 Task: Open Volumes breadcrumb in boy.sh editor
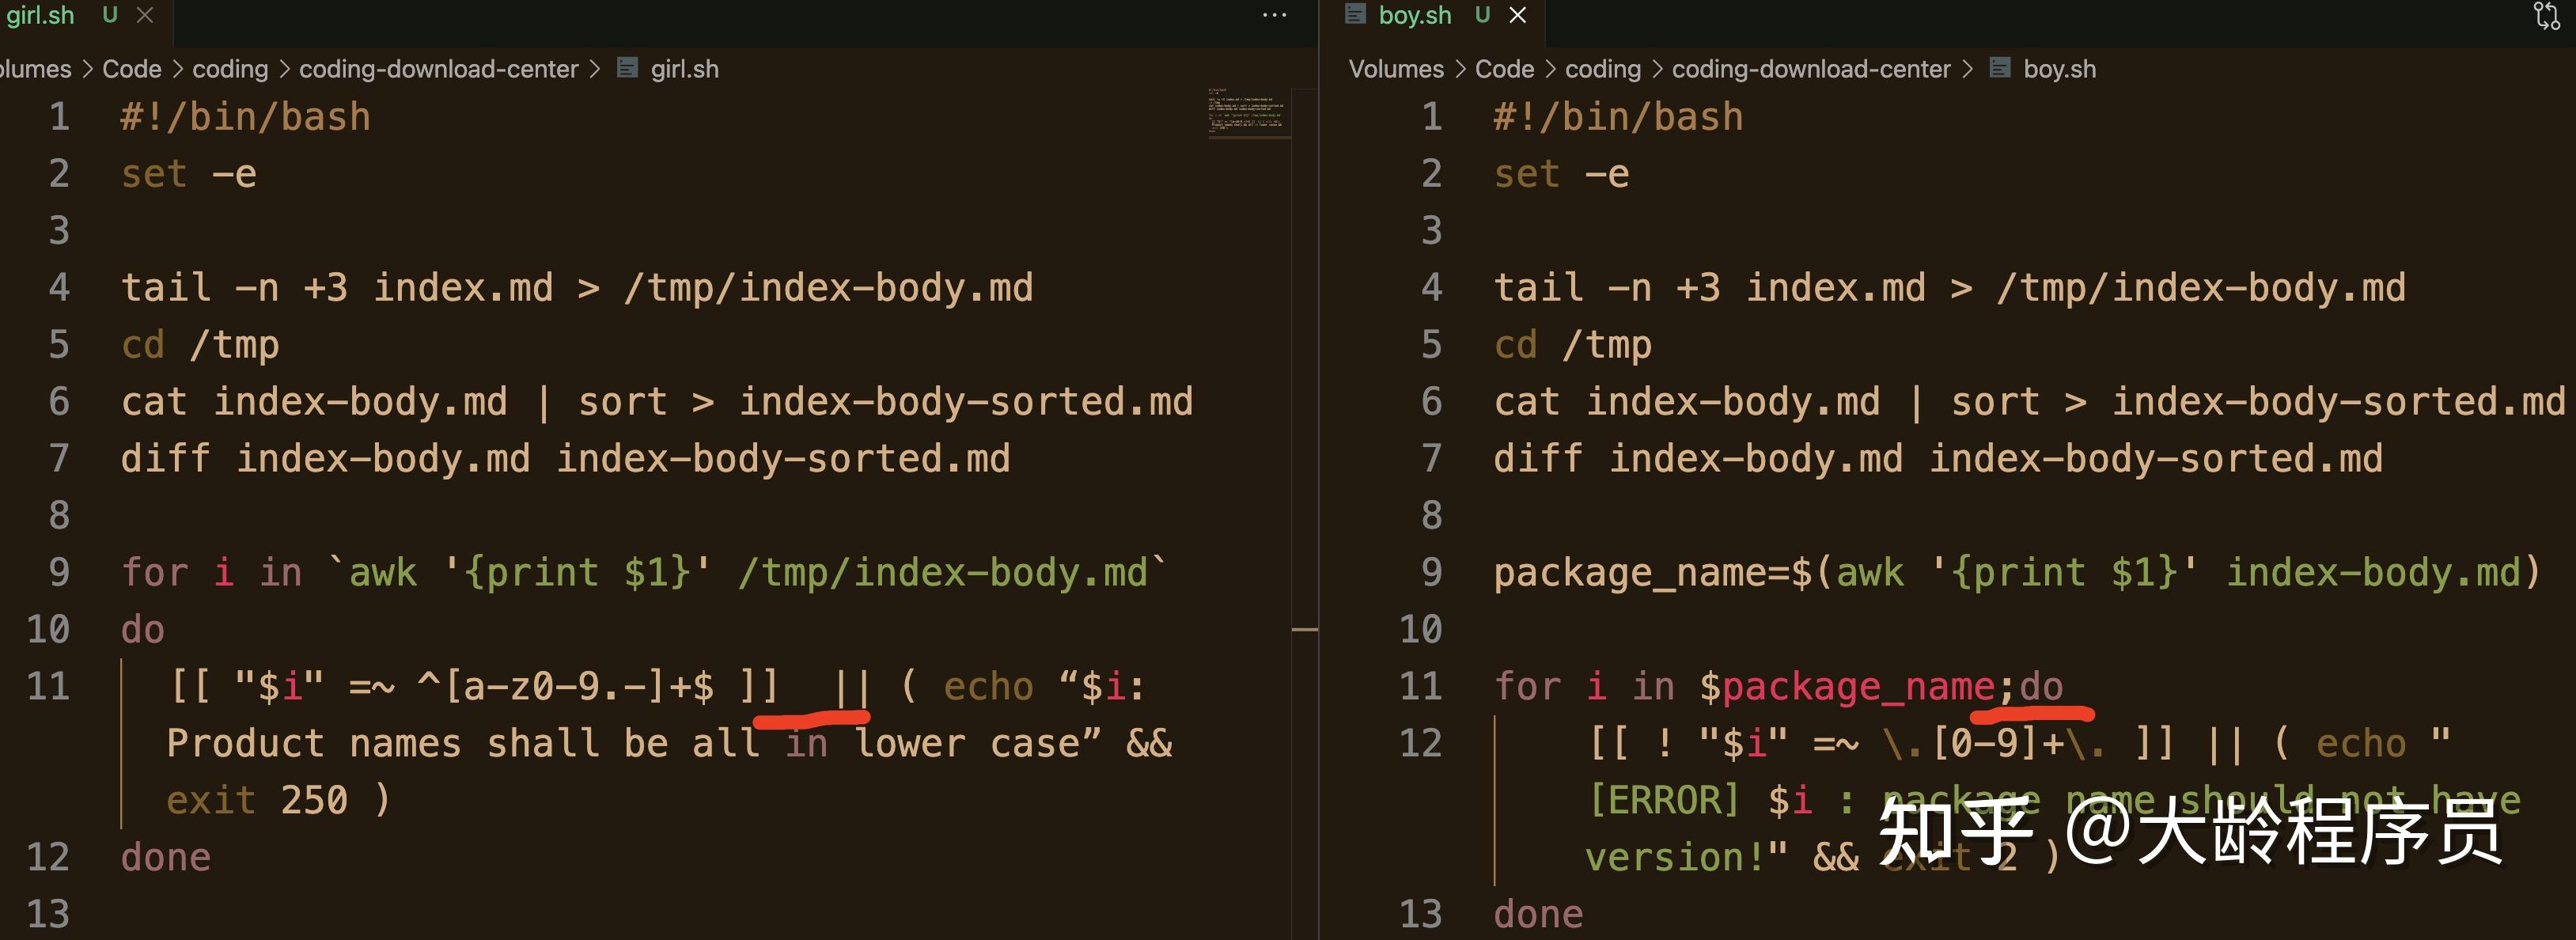coord(1395,69)
